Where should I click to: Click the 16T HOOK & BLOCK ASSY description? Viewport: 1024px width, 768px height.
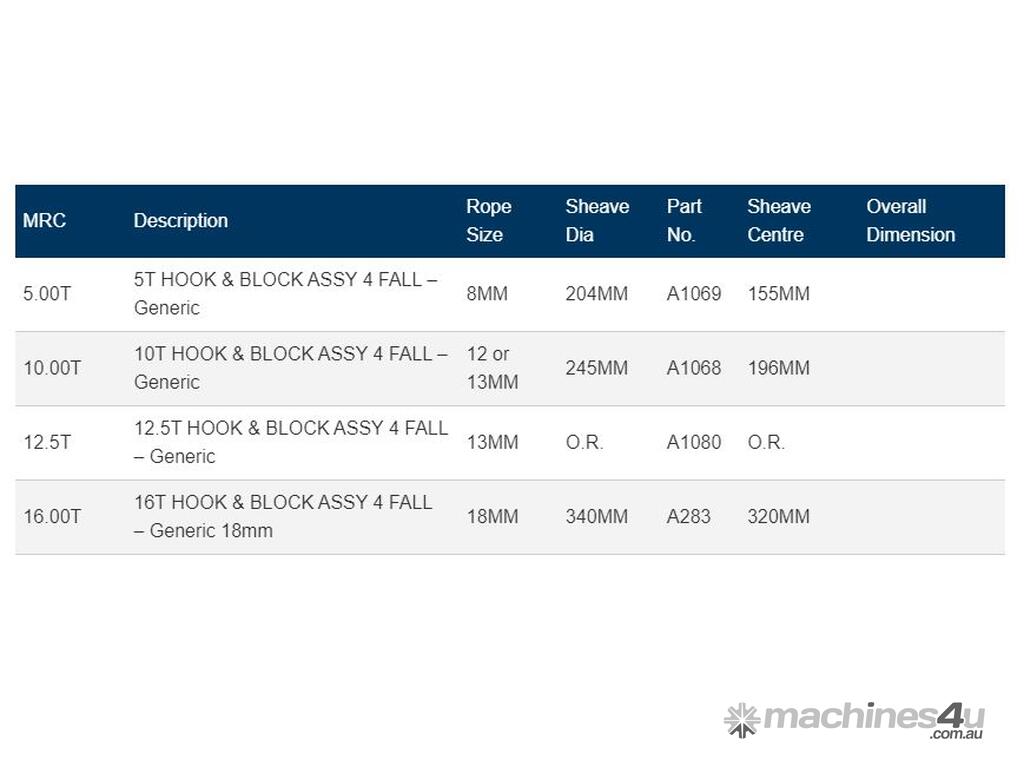coord(283,516)
